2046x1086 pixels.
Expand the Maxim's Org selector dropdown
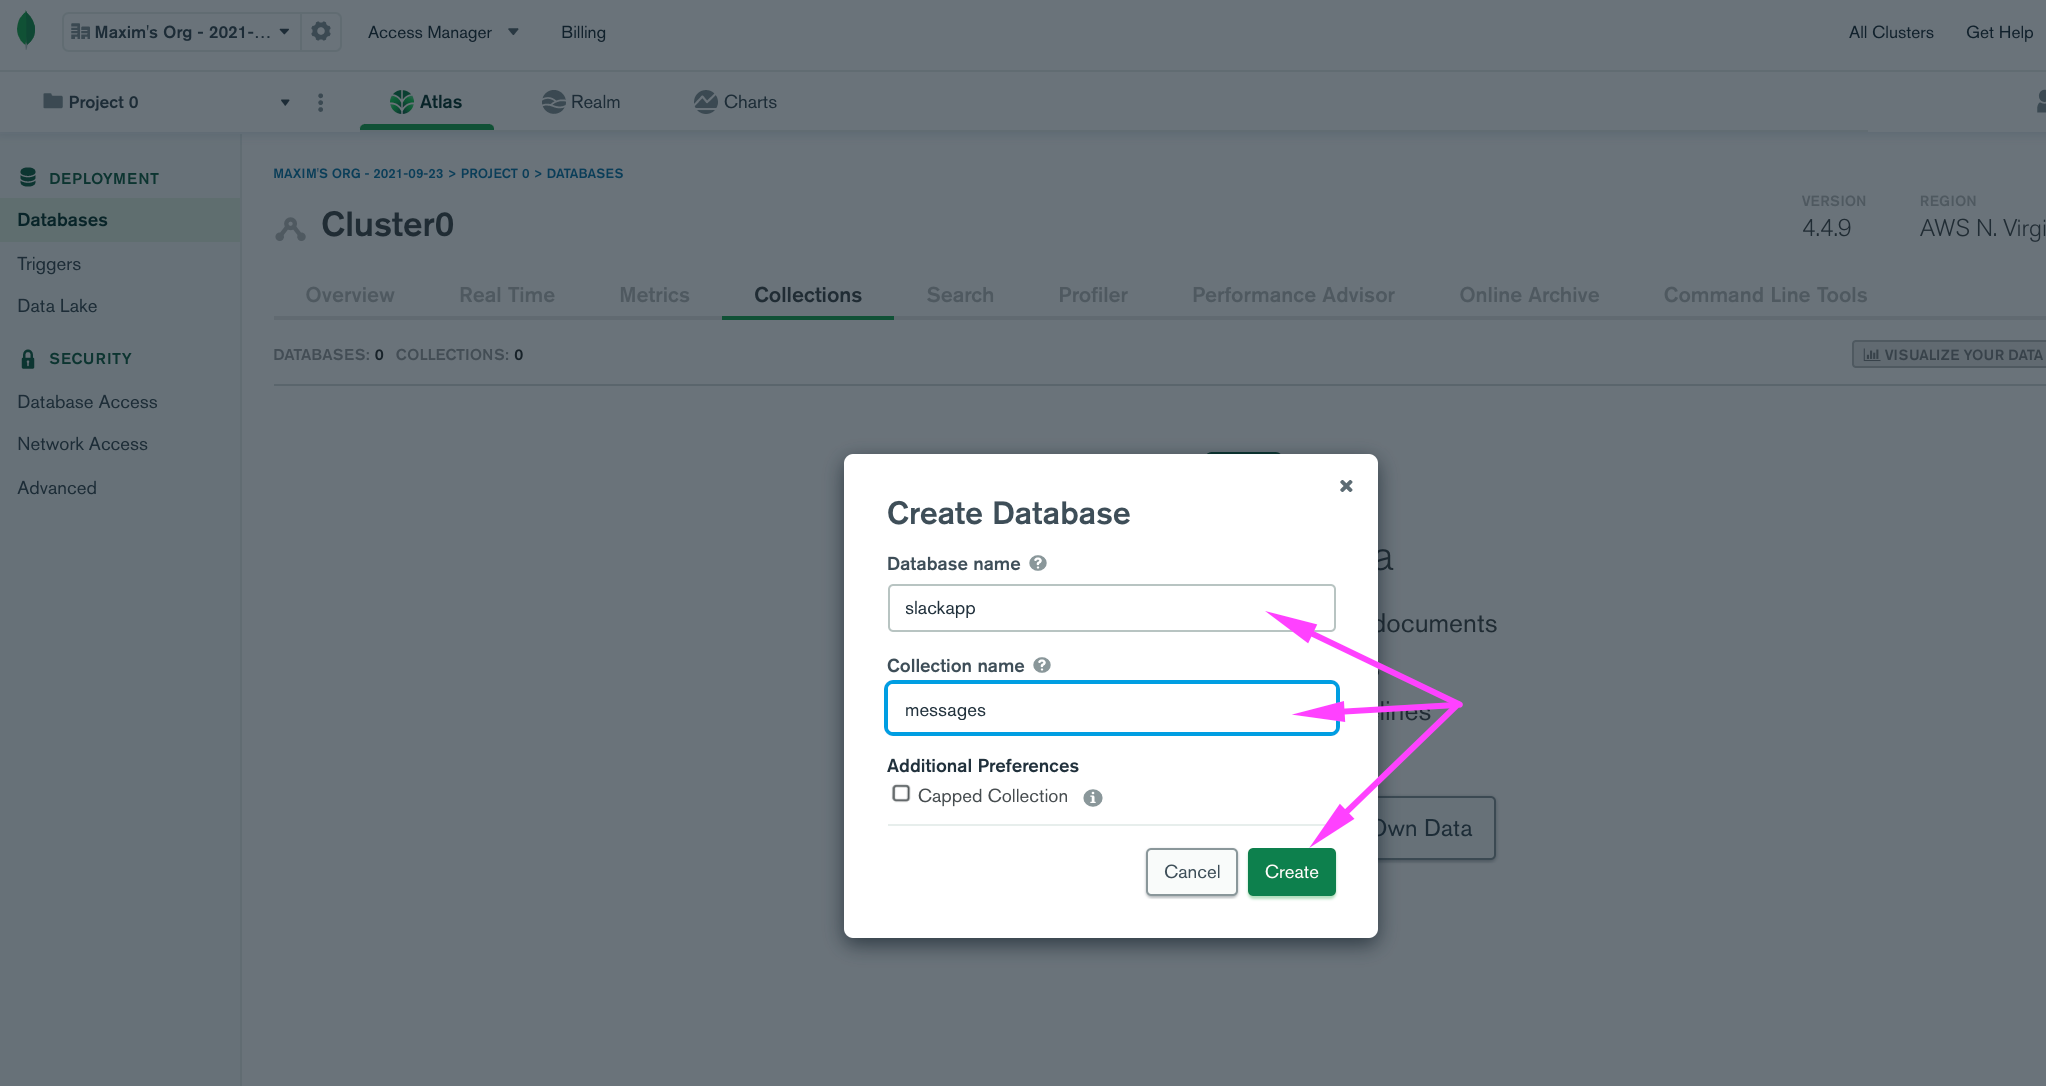point(283,30)
